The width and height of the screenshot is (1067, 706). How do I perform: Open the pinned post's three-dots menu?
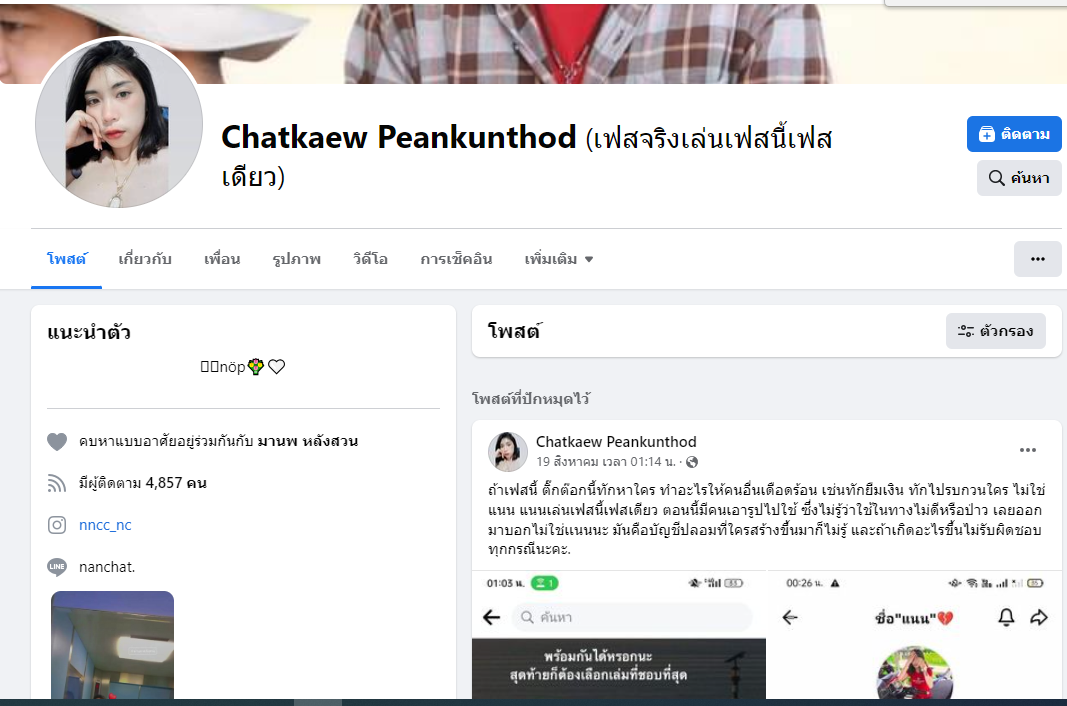coord(1028,450)
